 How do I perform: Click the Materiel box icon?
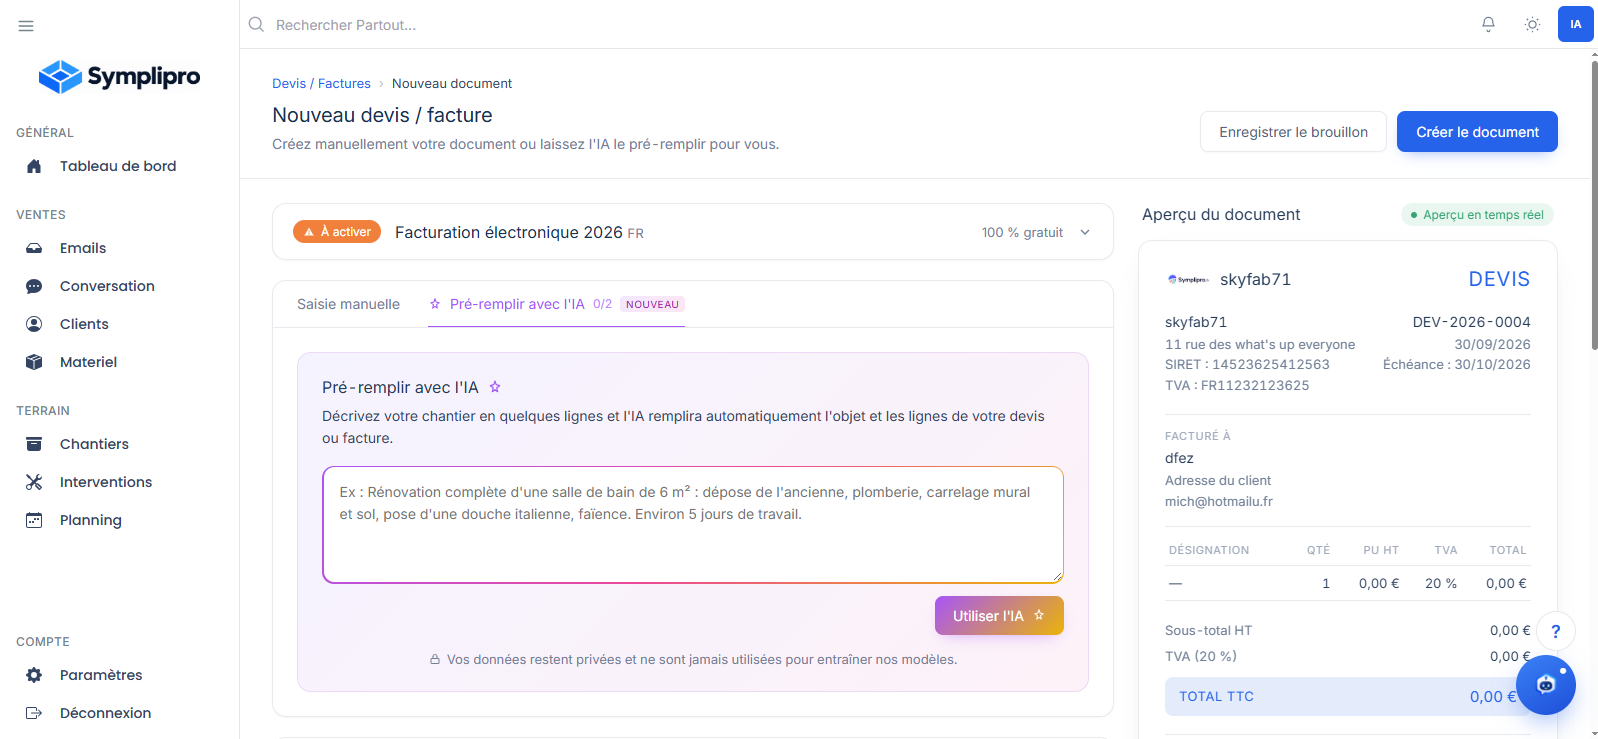(34, 362)
